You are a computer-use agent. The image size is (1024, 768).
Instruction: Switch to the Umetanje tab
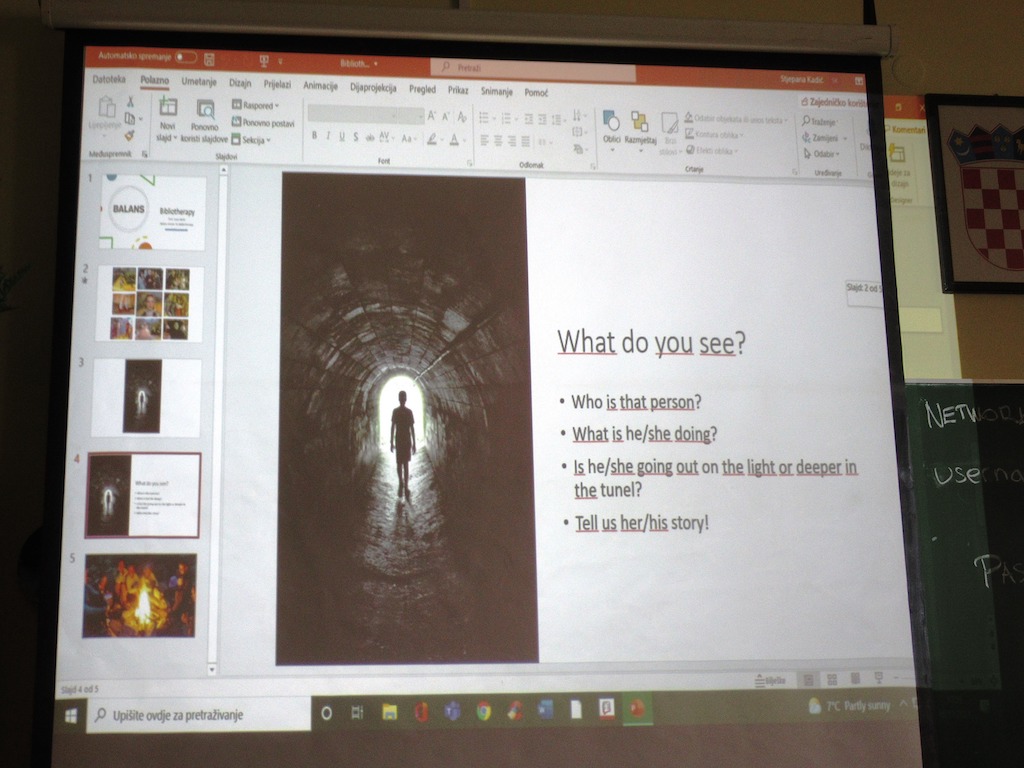199,82
